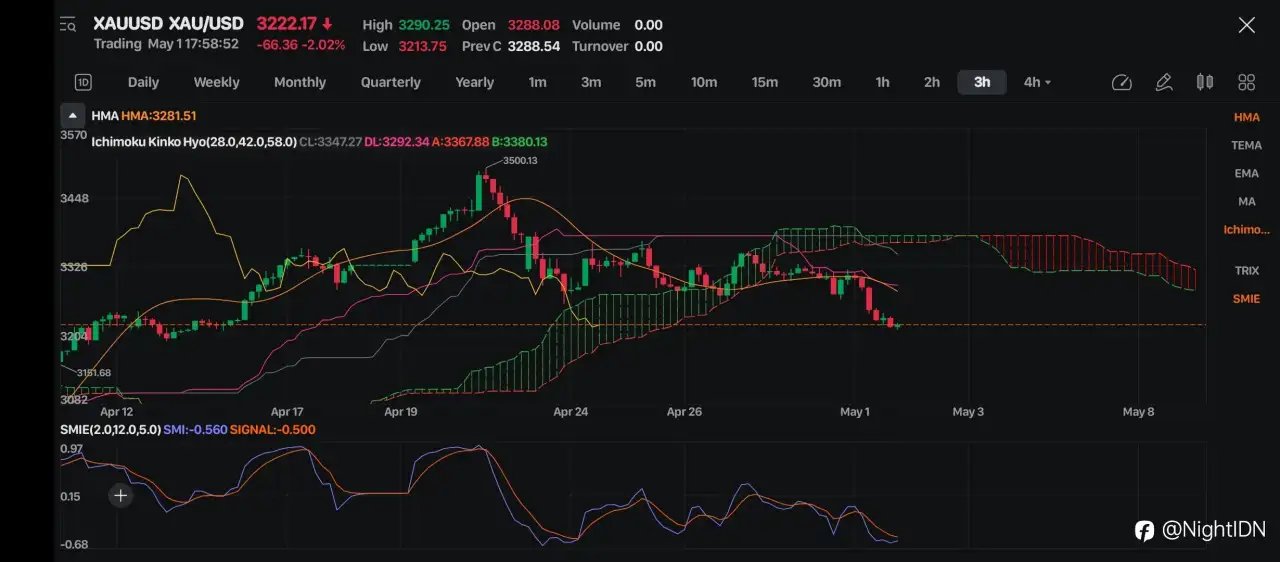Click the Prev C 3288.54 value
The width and height of the screenshot is (1280, 562).
pyautogui.click(x=534, y=46)
